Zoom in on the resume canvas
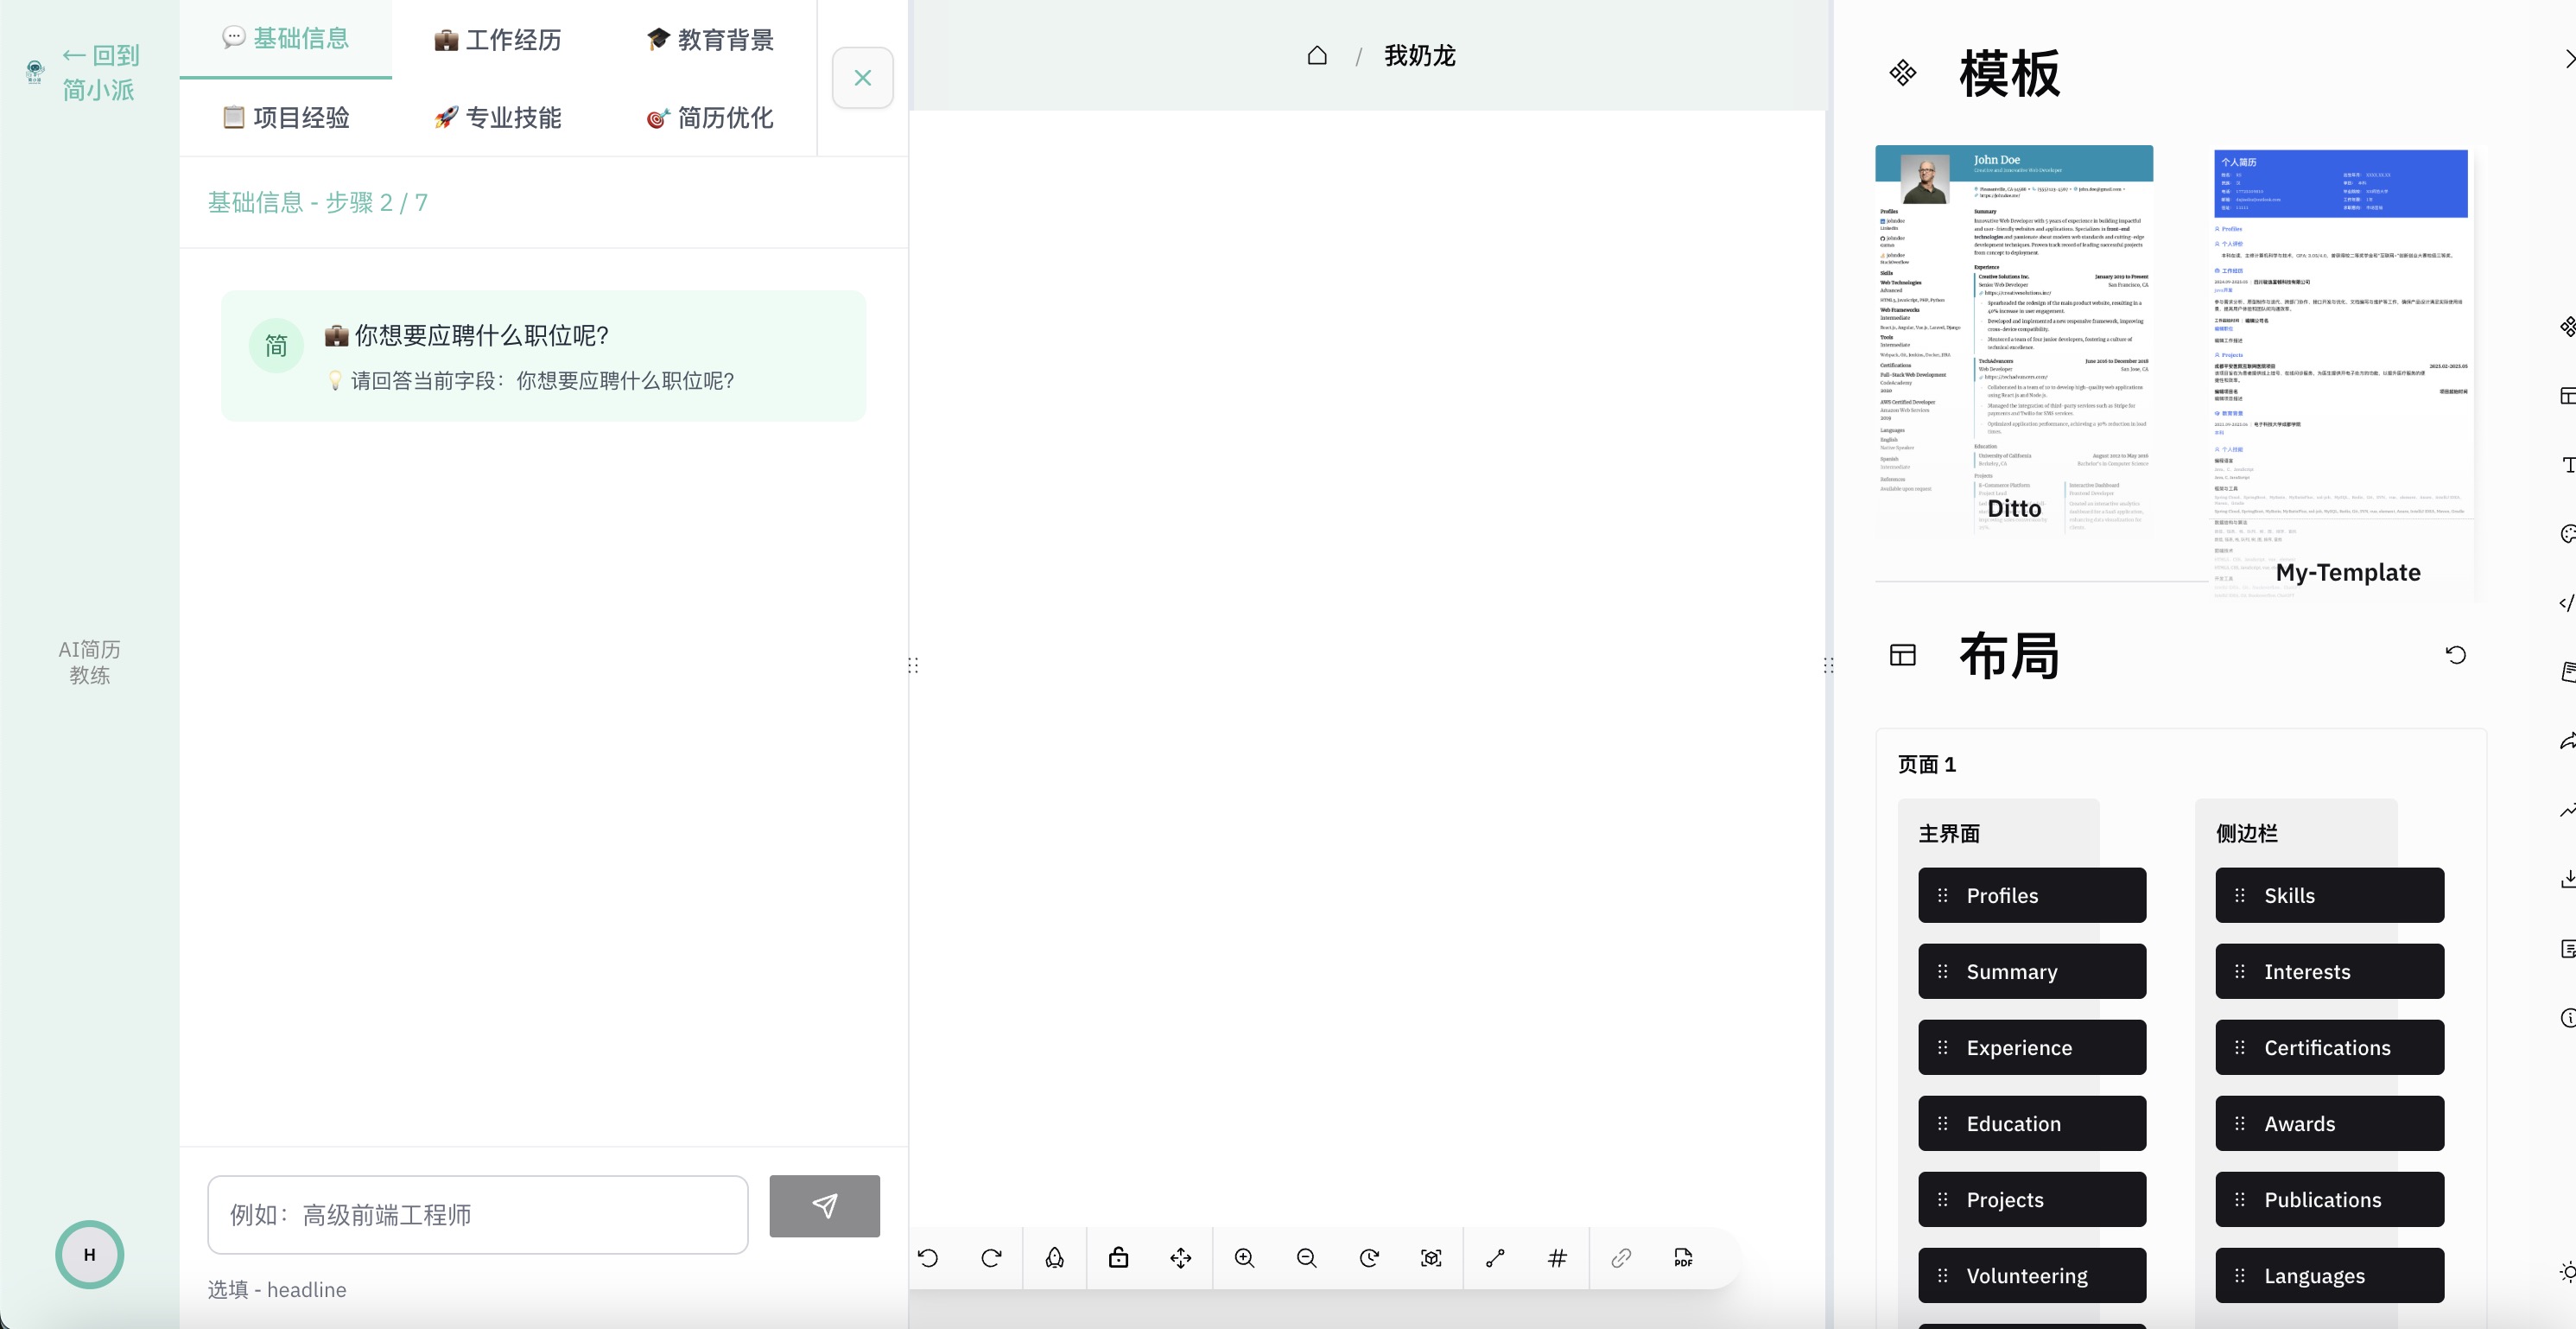Image resolution: width=2576 pixels, height=1329 pixels. (x=1244, y=1257)
